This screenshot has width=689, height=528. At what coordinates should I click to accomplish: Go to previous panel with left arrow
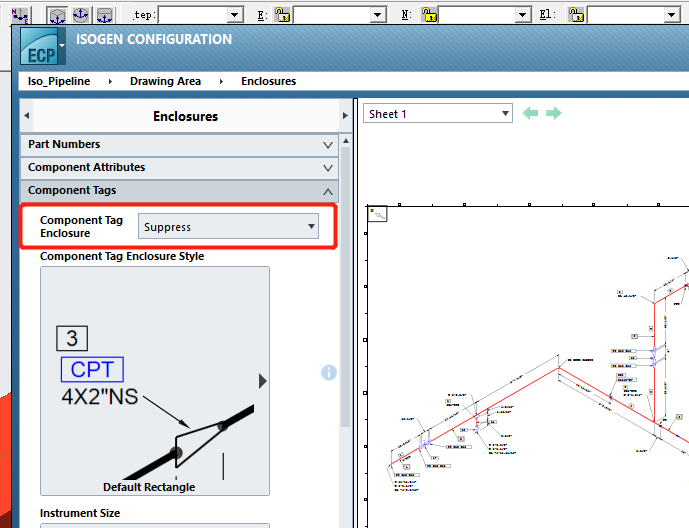[x=27, y=116]
